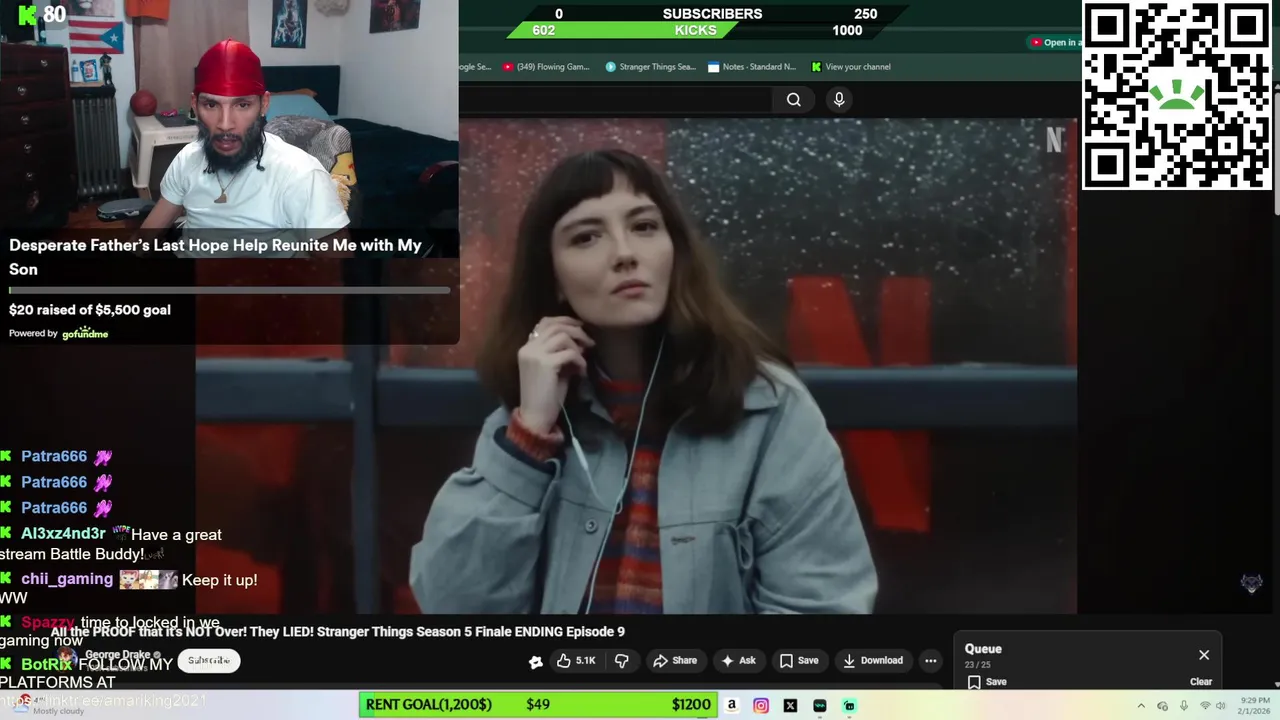Open X app from the taskbar

(790, 705)
